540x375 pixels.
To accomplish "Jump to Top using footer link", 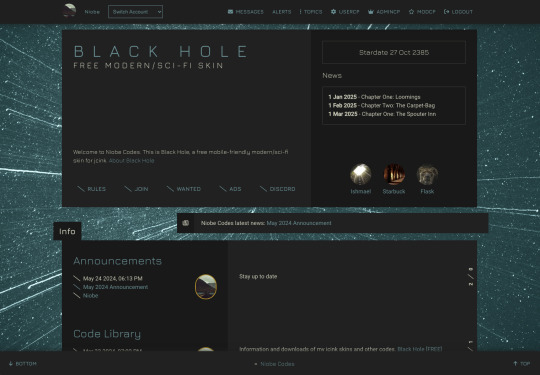I will (x=525, y=364).
